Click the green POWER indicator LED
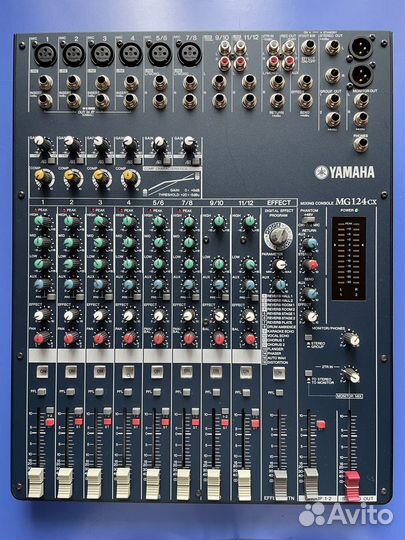 coord(356,210)
